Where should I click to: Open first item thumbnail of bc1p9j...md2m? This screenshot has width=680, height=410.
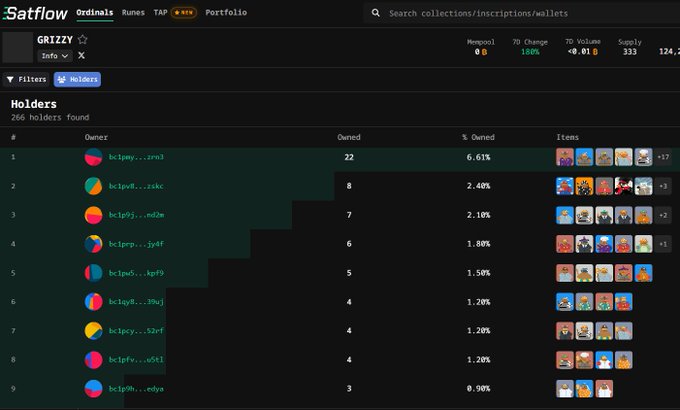pos(565,215)
